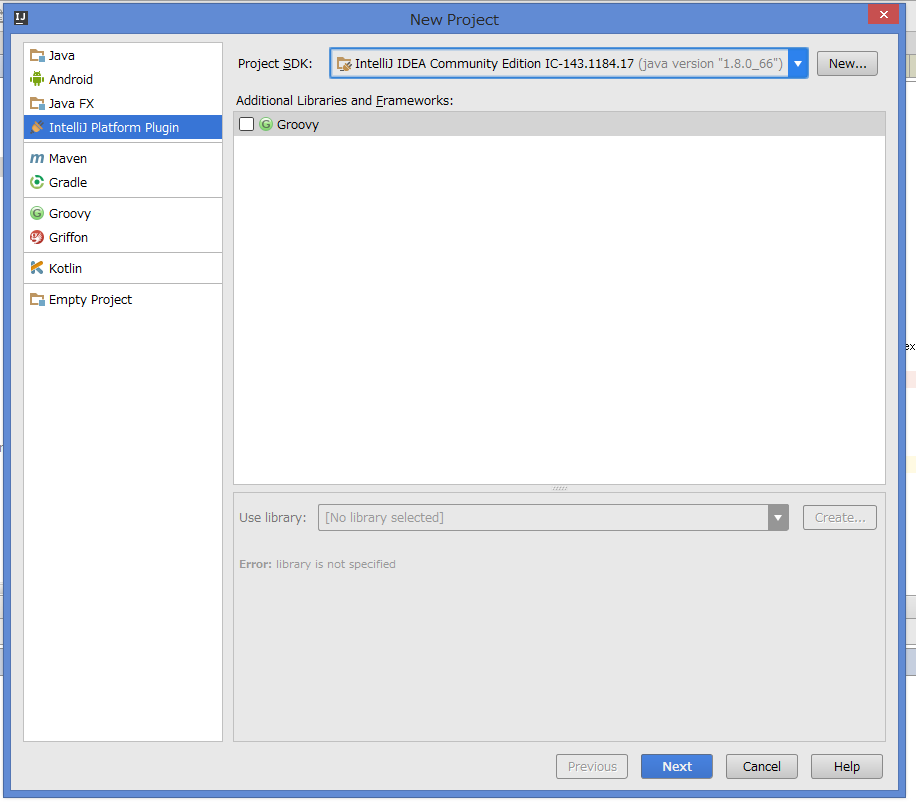Screen dimensions: 916x808
Task: Click the '[No library selected]' combo box
Action: tap(553, 518)
